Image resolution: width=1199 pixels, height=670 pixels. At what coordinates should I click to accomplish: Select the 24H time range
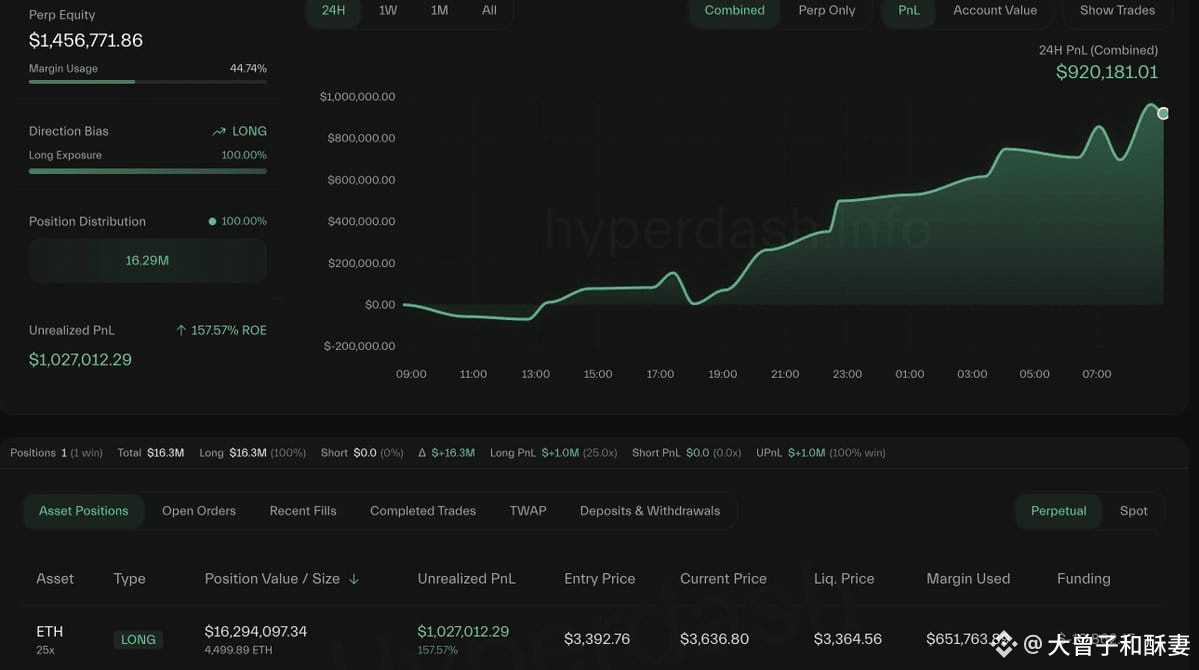click(x=333, y=11)
